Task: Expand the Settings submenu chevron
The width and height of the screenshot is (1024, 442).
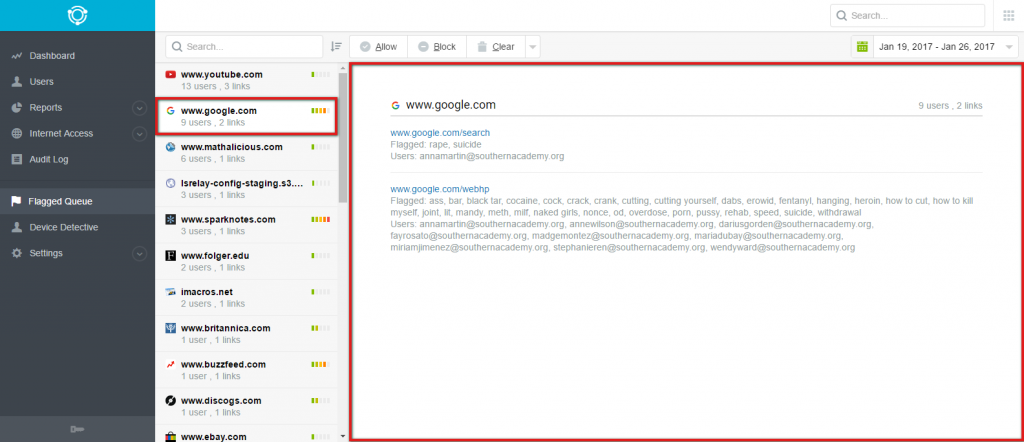Action: tap(139, 253)
